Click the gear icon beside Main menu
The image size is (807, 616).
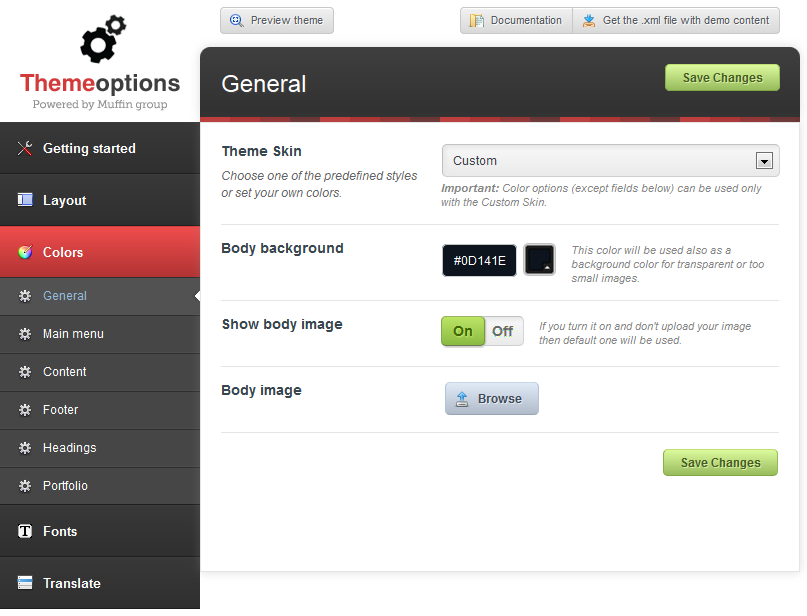coord(25,334)
